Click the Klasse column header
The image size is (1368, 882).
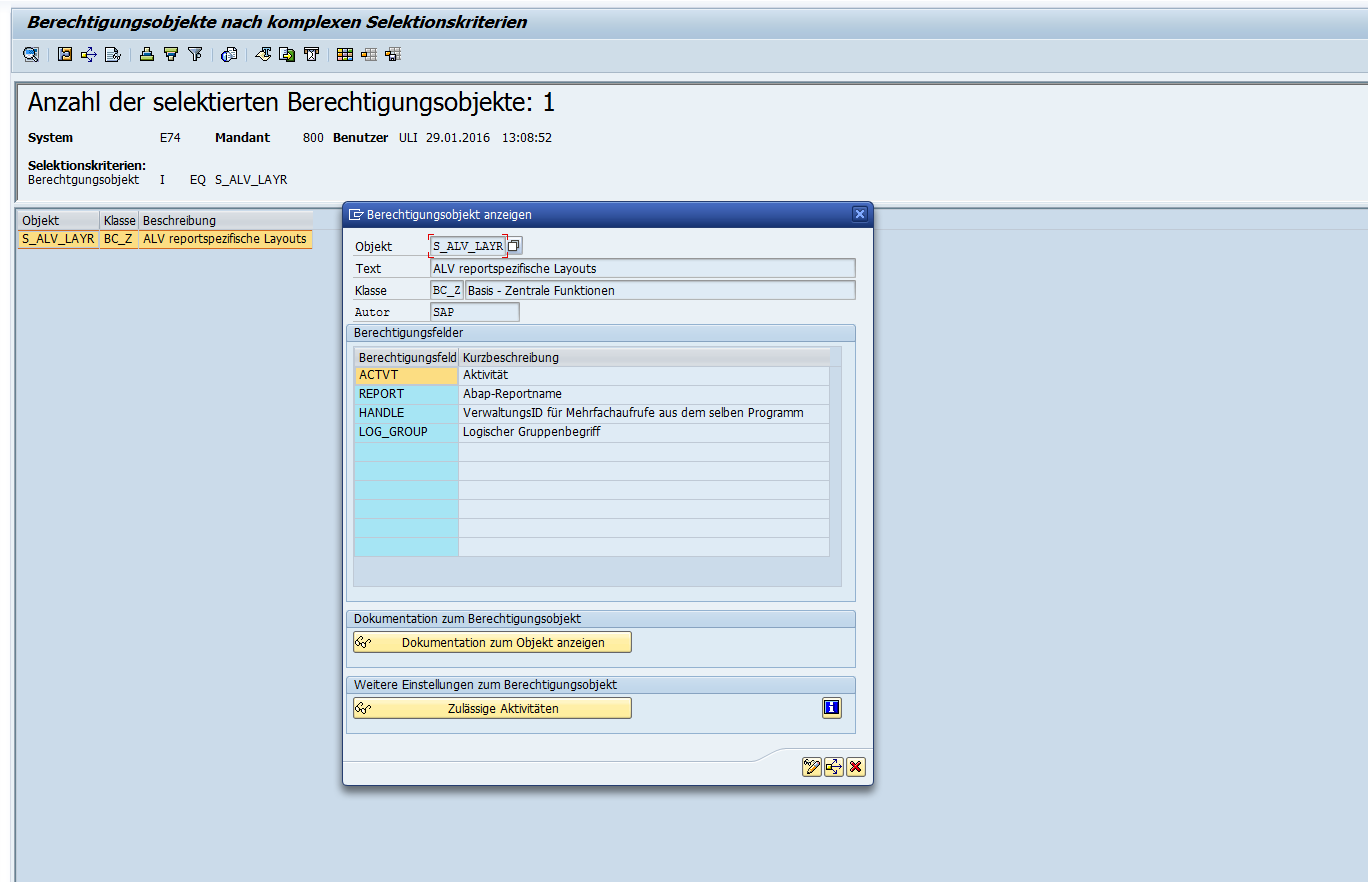click(x=119, y=220)
